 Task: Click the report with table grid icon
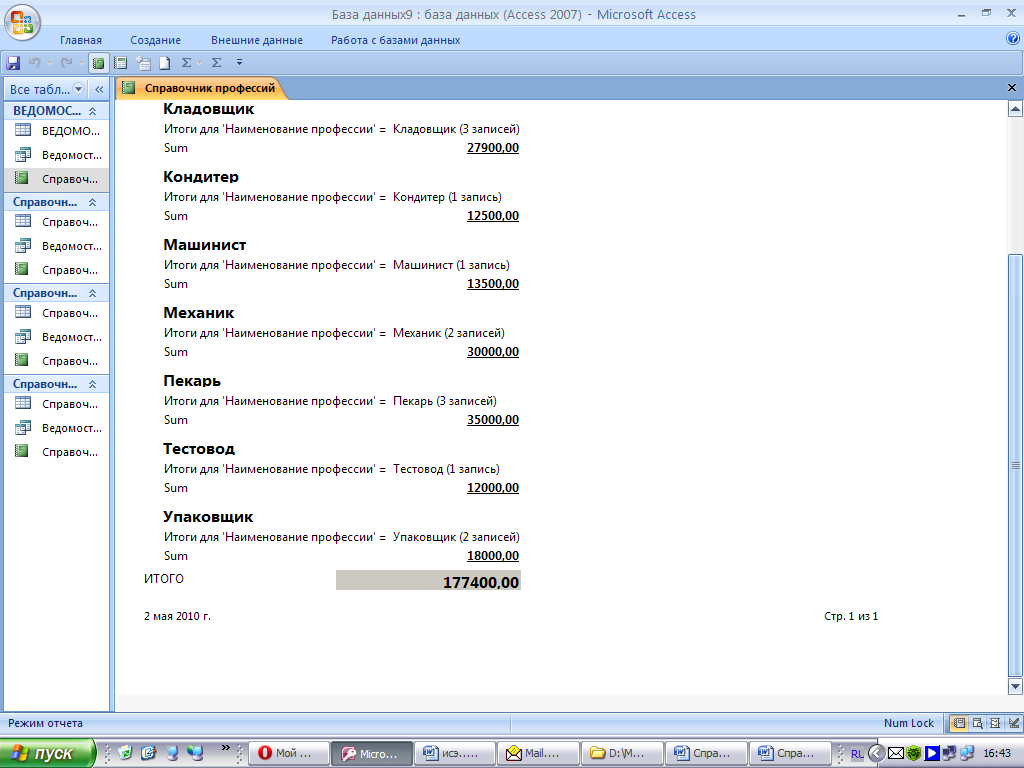point(121,63)
